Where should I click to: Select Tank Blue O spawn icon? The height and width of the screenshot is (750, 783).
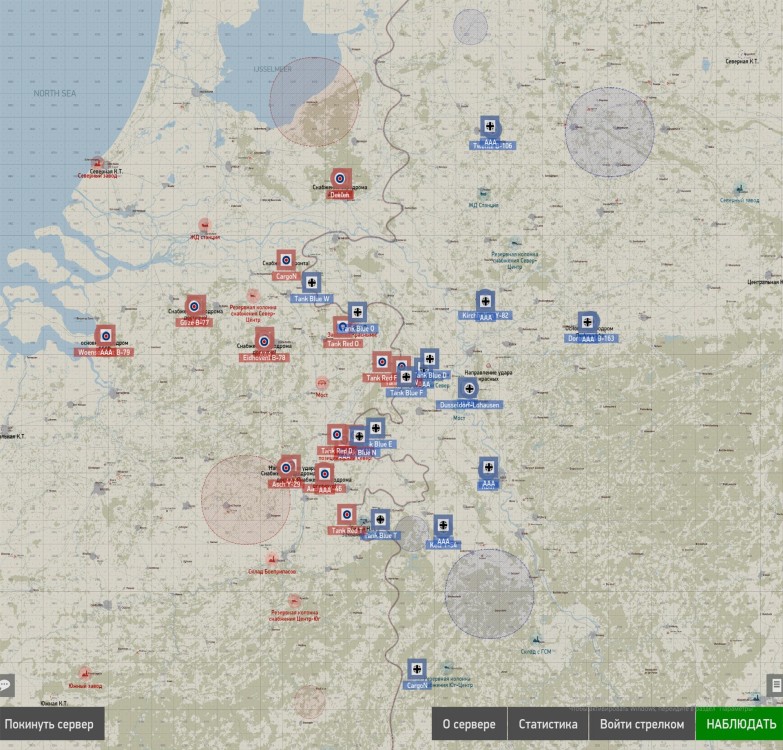[358, 313]
